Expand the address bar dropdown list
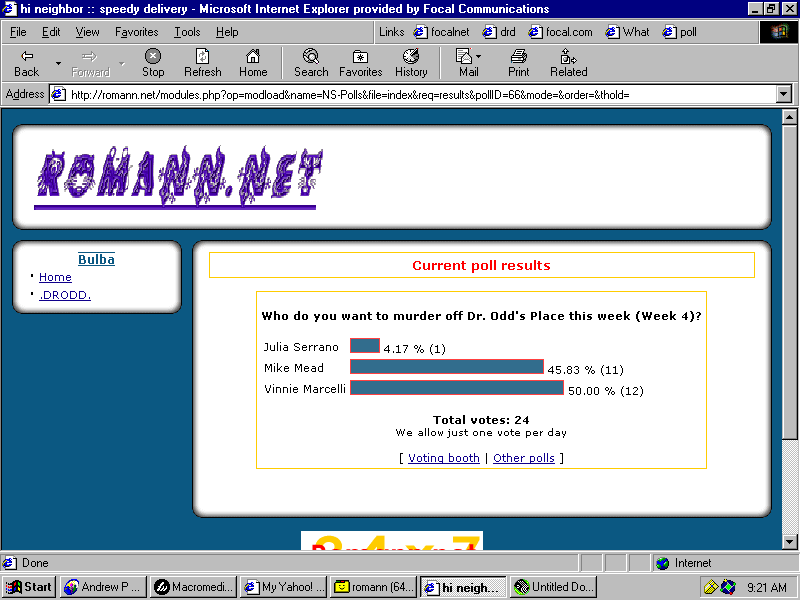Image resolution: width=800 pixels, height=600 pixels. tap(784, 94)
